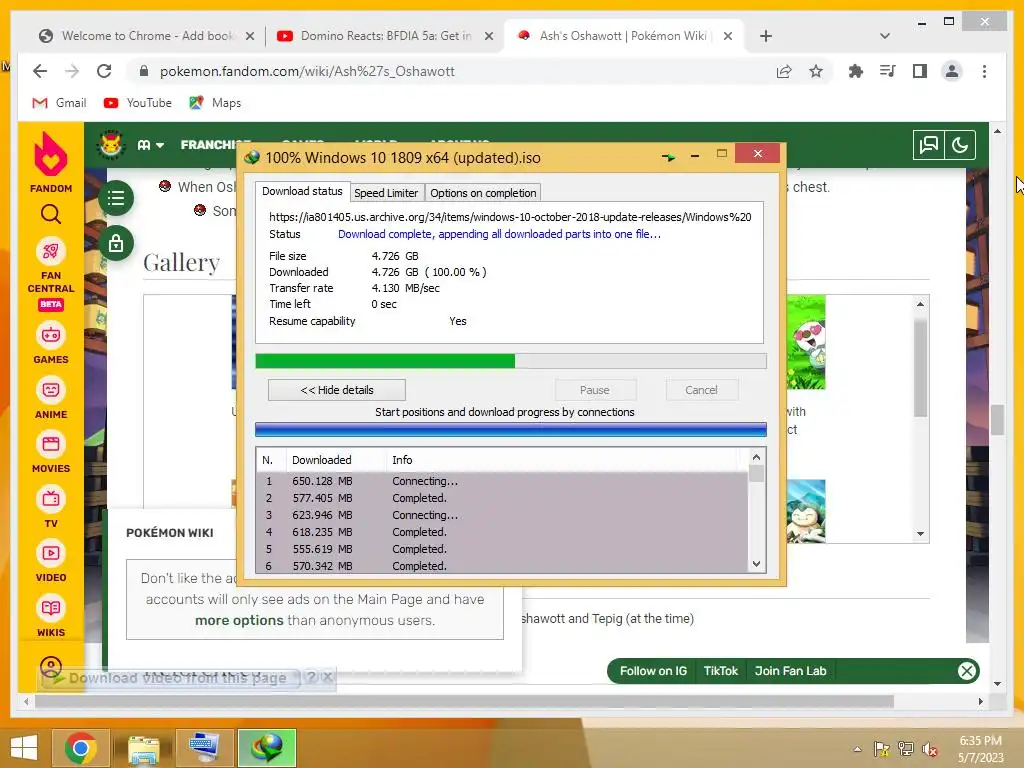Open Anime section in Fandom sidebar
The image size is (1024, 768).
[x=51, y=399]
